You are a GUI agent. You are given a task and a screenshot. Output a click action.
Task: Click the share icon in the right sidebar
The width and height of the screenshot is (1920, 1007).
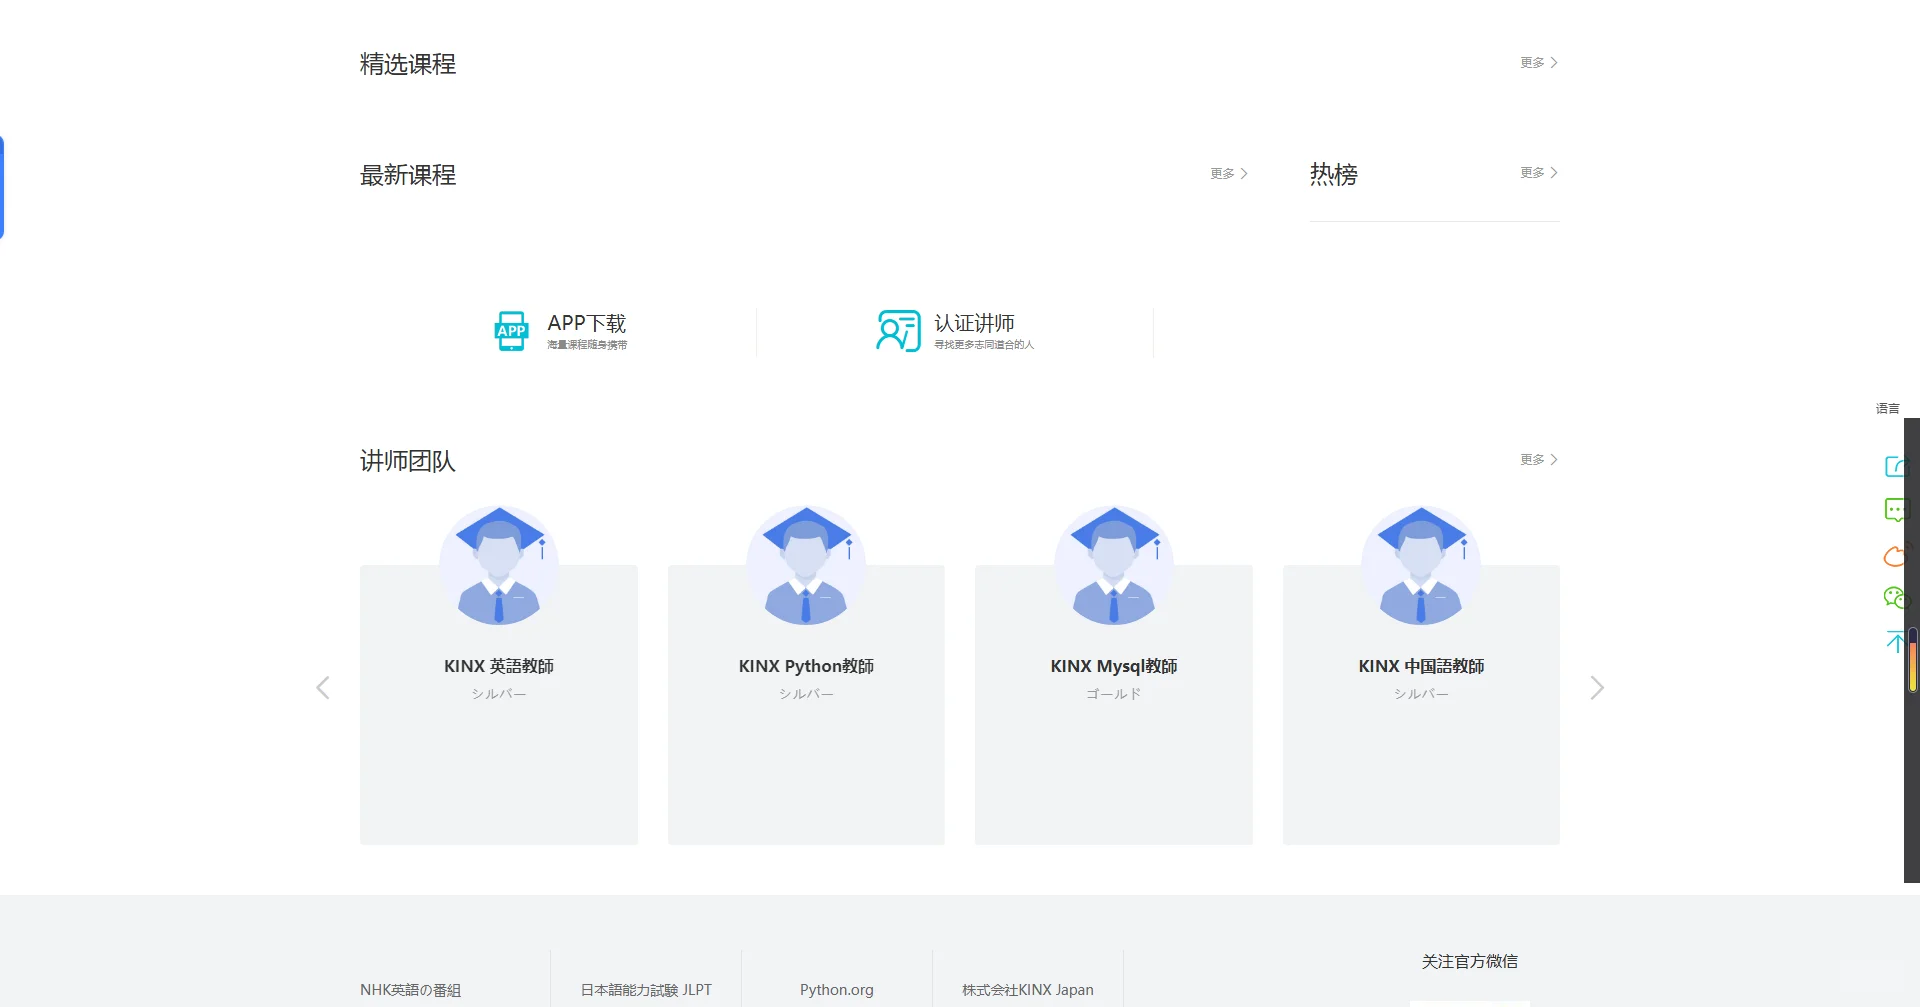1895,466
